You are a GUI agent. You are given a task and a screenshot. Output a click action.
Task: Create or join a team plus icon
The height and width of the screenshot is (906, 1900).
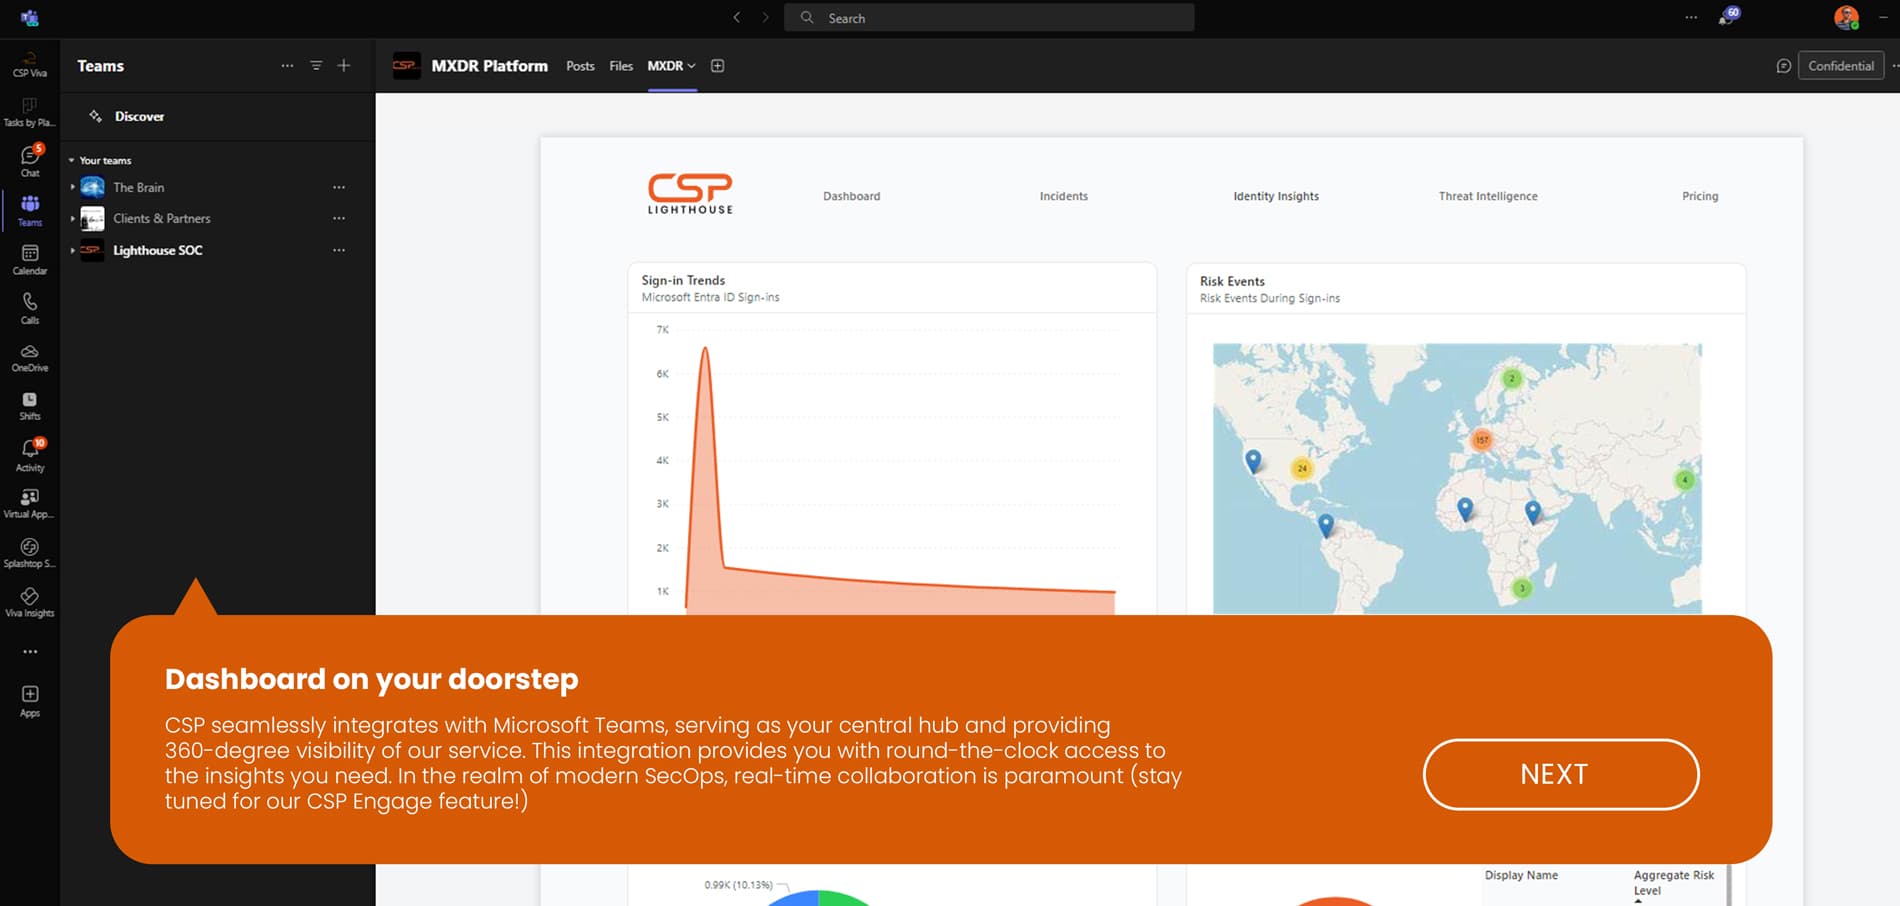[344, 66]
